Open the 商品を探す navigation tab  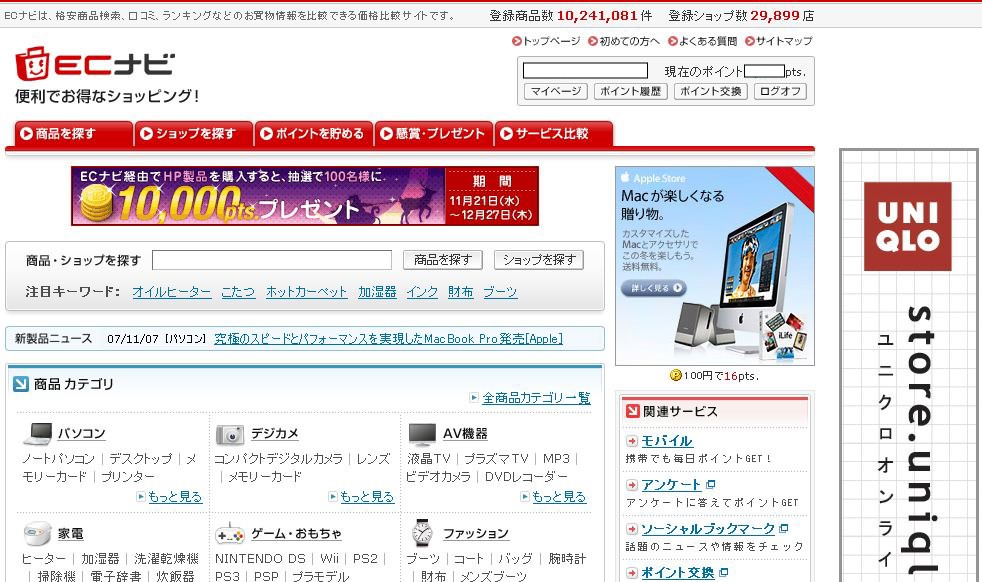[73, 133]
